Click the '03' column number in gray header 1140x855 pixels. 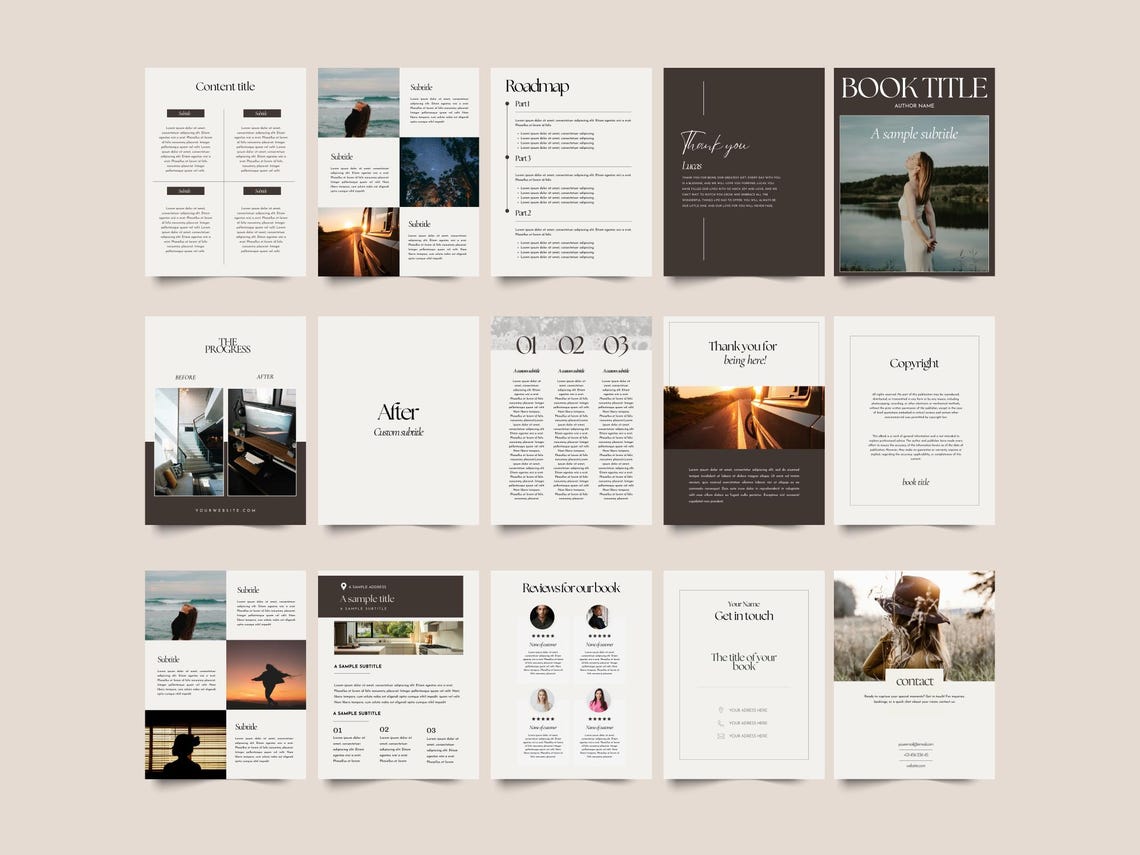click(616, 345)
